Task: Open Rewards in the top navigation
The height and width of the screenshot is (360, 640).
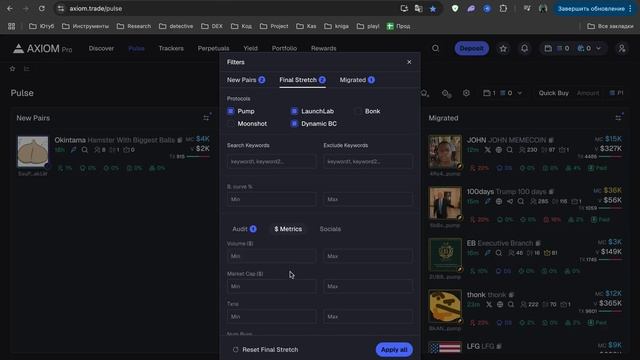Action: [324, 48]
